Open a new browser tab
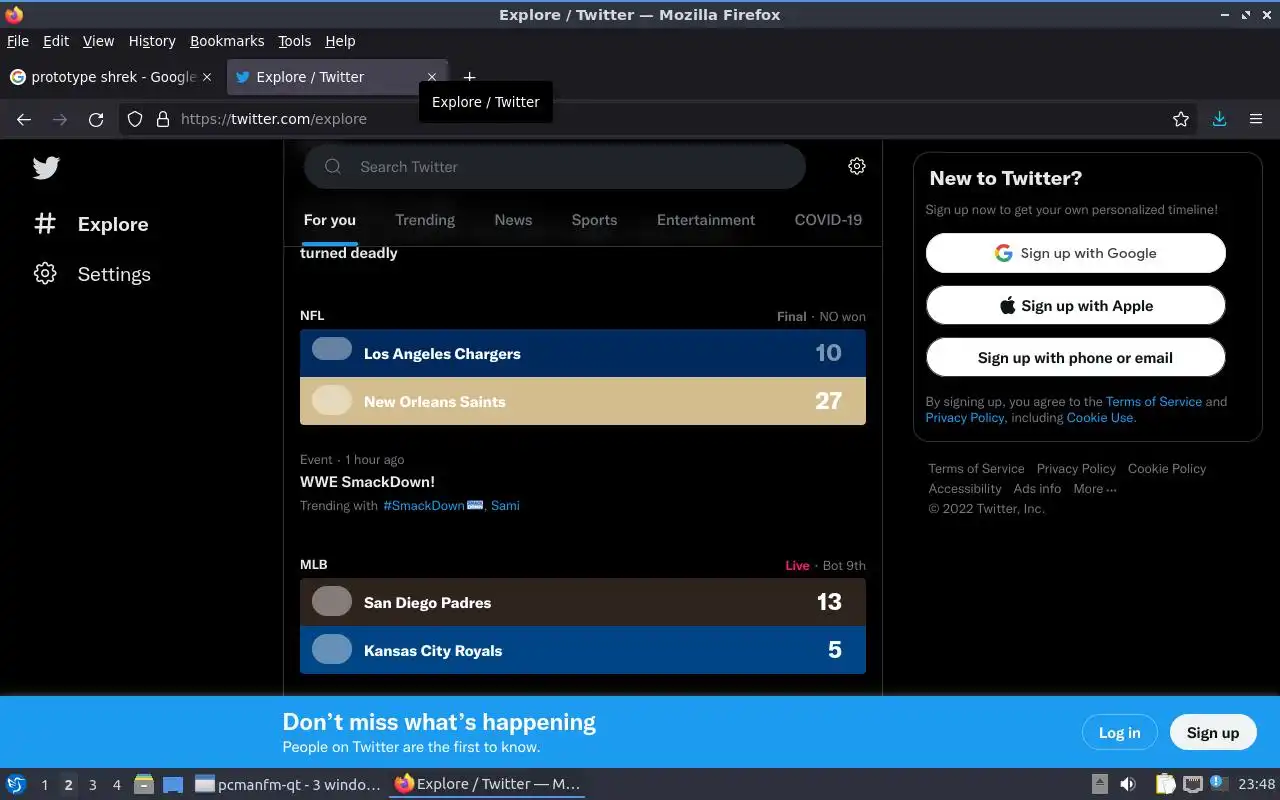The width and height of the screenshot is (1280, 800). tap(469, 77)
